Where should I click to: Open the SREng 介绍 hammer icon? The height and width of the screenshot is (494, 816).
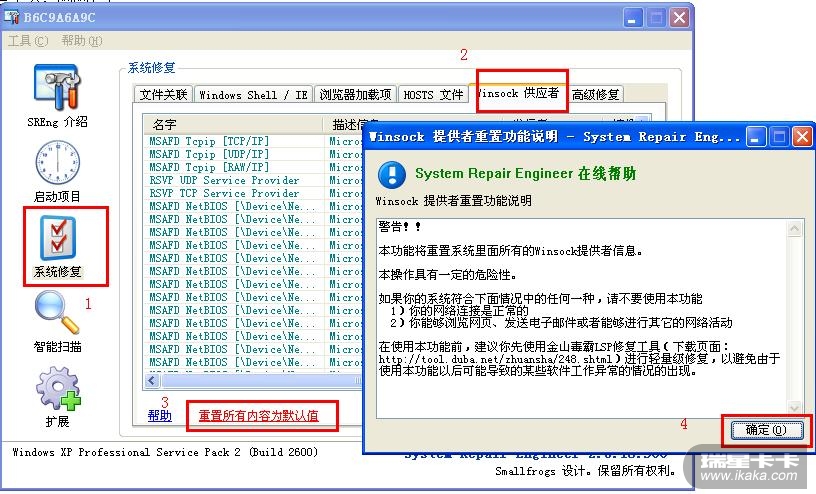[57, 87]
